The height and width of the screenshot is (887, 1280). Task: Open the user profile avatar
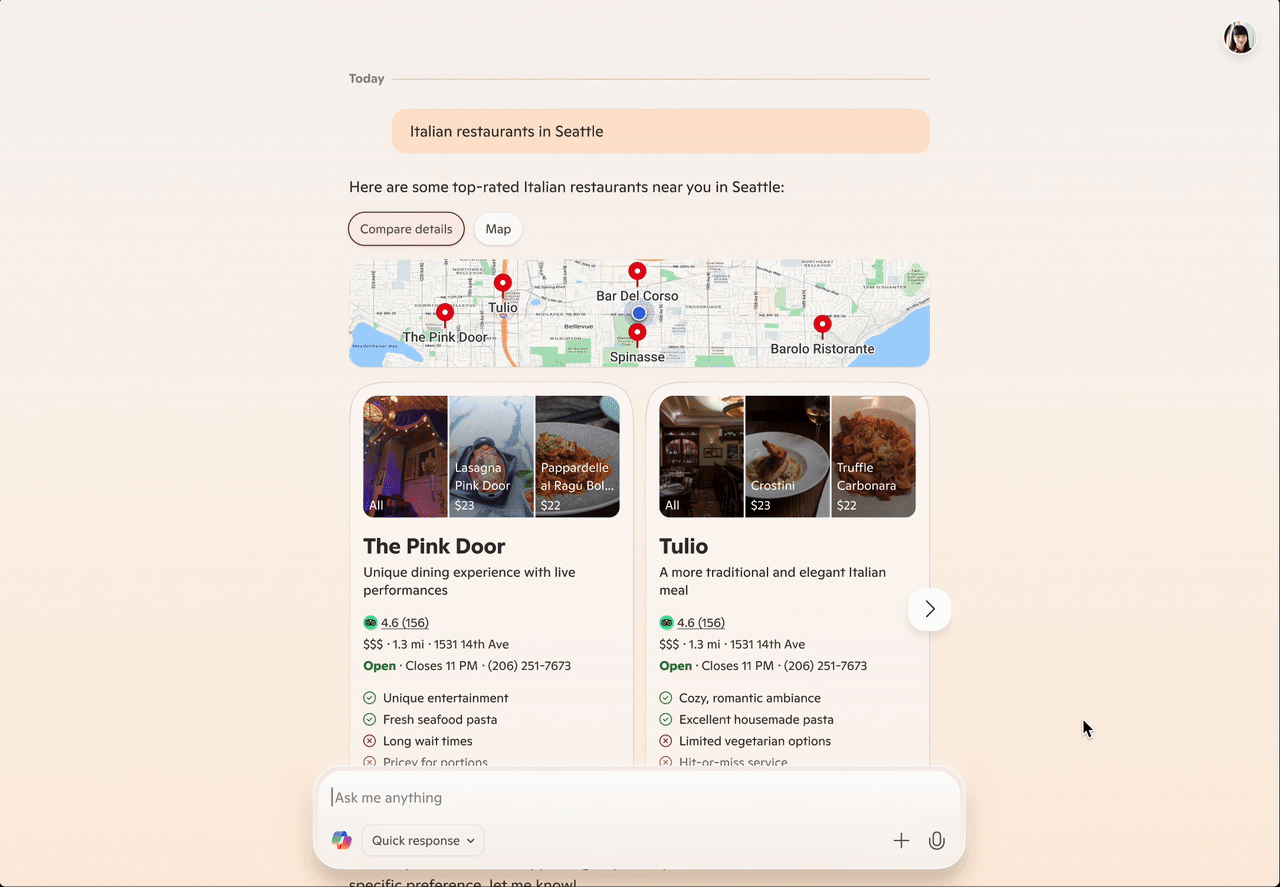coord(1240,38)
